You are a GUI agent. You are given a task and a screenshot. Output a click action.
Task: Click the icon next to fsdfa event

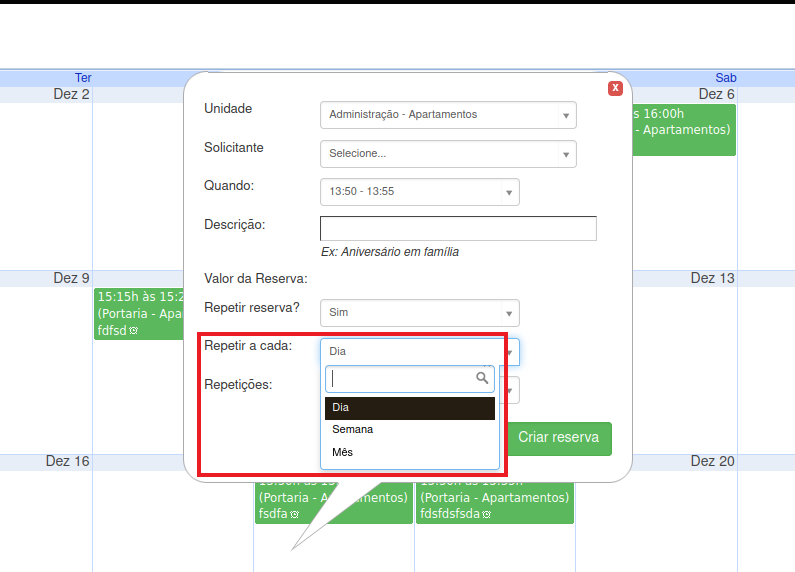tap(294, 514)
